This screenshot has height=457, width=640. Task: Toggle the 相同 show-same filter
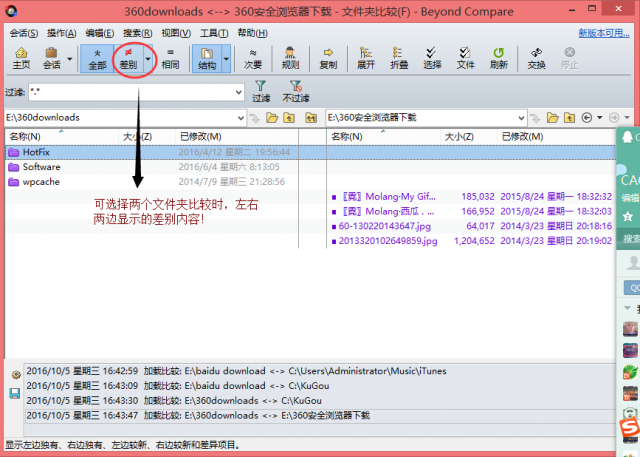(170, 58)
